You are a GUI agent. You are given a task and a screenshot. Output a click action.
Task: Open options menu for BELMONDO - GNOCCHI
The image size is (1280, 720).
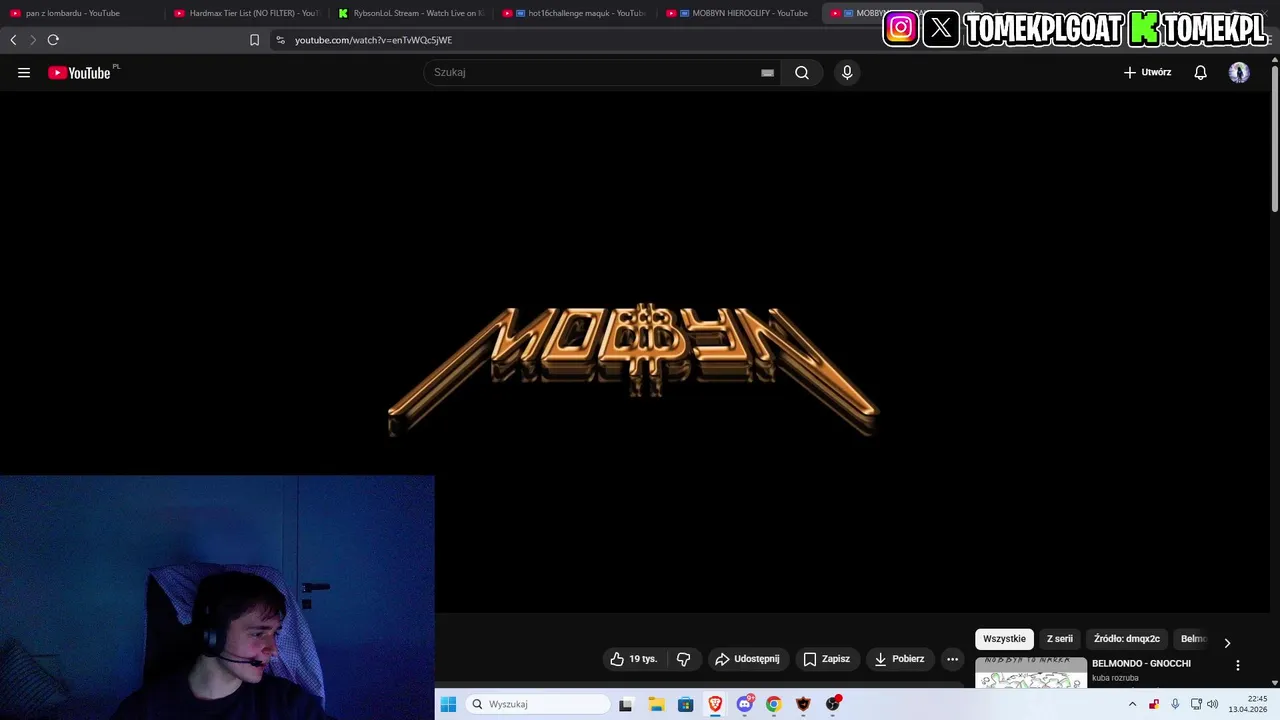(1237, 665)
